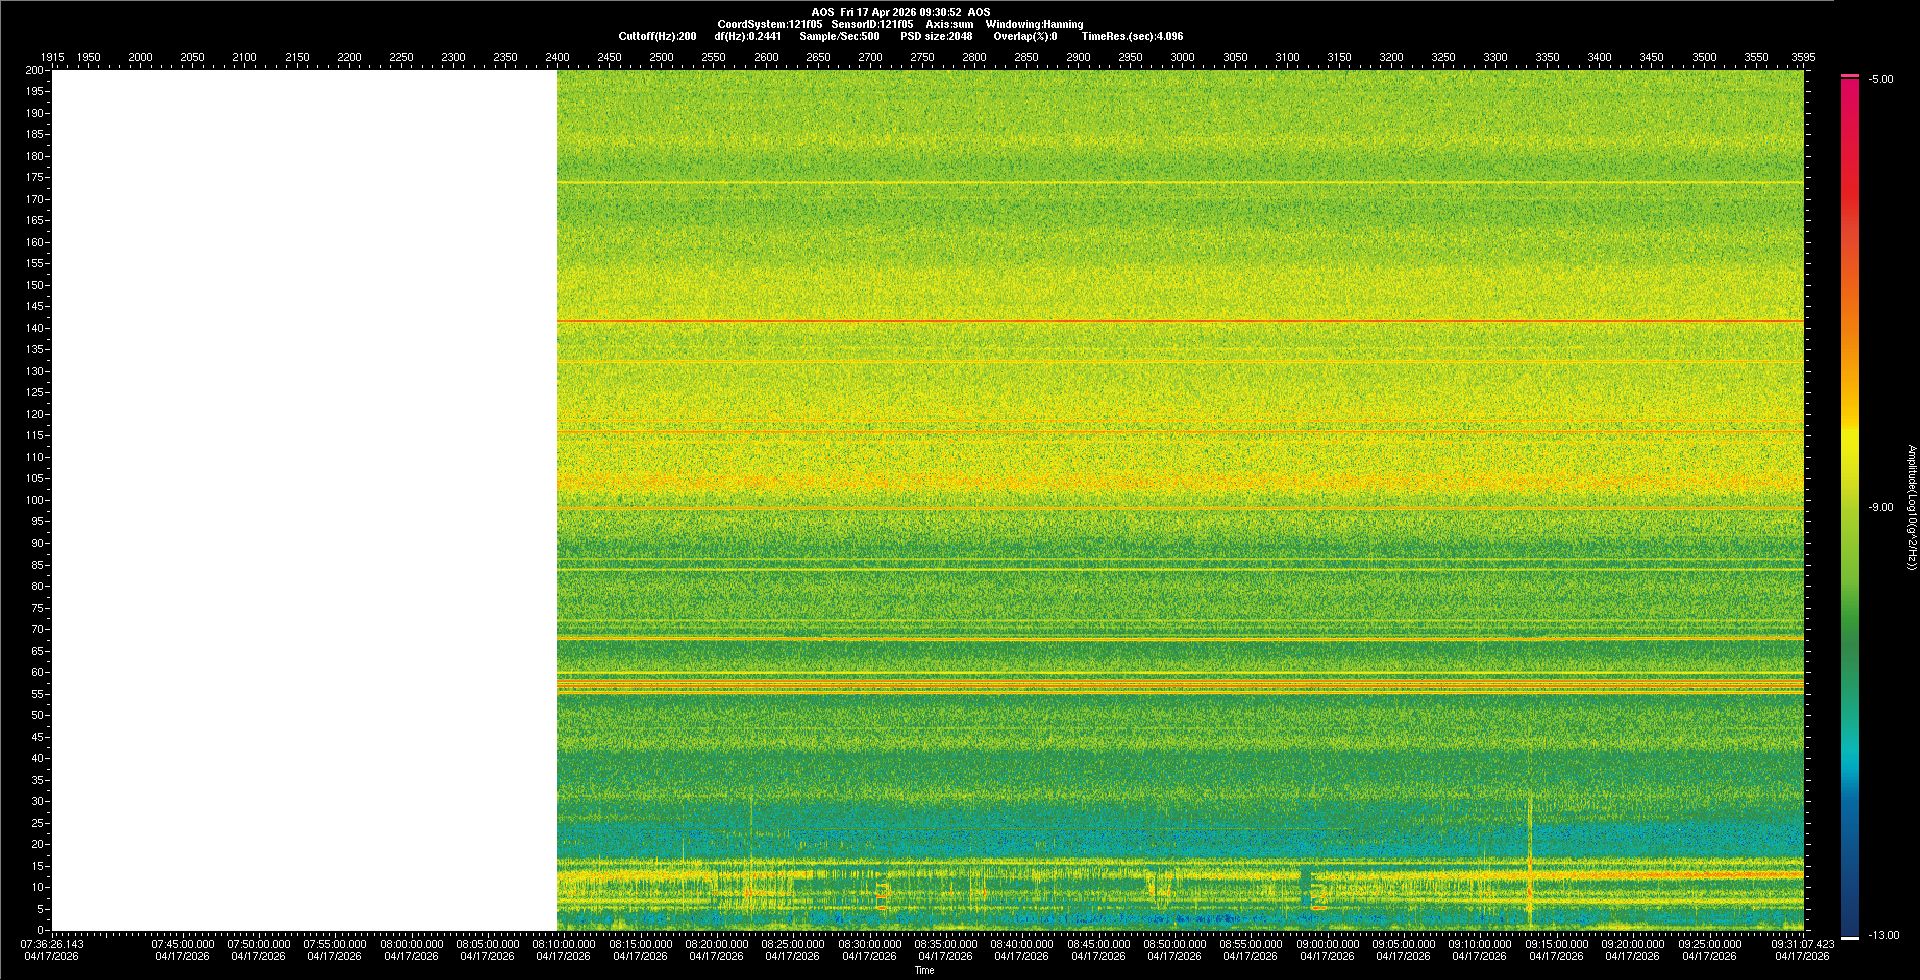Click the -9.00 colorbar label
Screen dimensions: 1920x980
[x=1880, y=508]
